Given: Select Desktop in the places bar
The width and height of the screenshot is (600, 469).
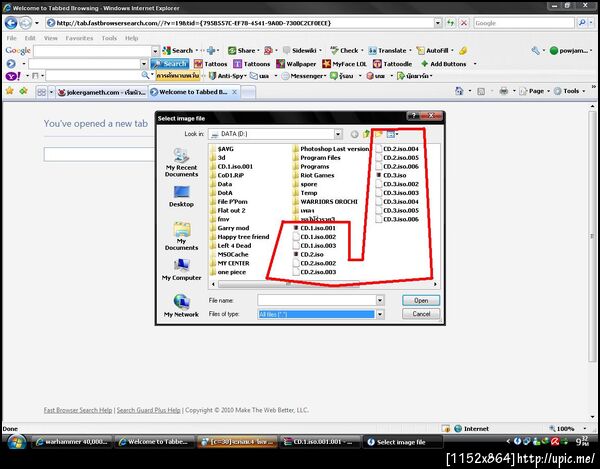Looking at the screenshot, I should (x=181, y=196).
